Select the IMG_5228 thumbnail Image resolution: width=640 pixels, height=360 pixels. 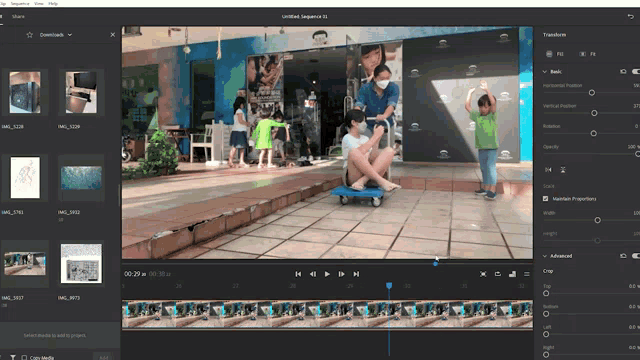point(25,92)
